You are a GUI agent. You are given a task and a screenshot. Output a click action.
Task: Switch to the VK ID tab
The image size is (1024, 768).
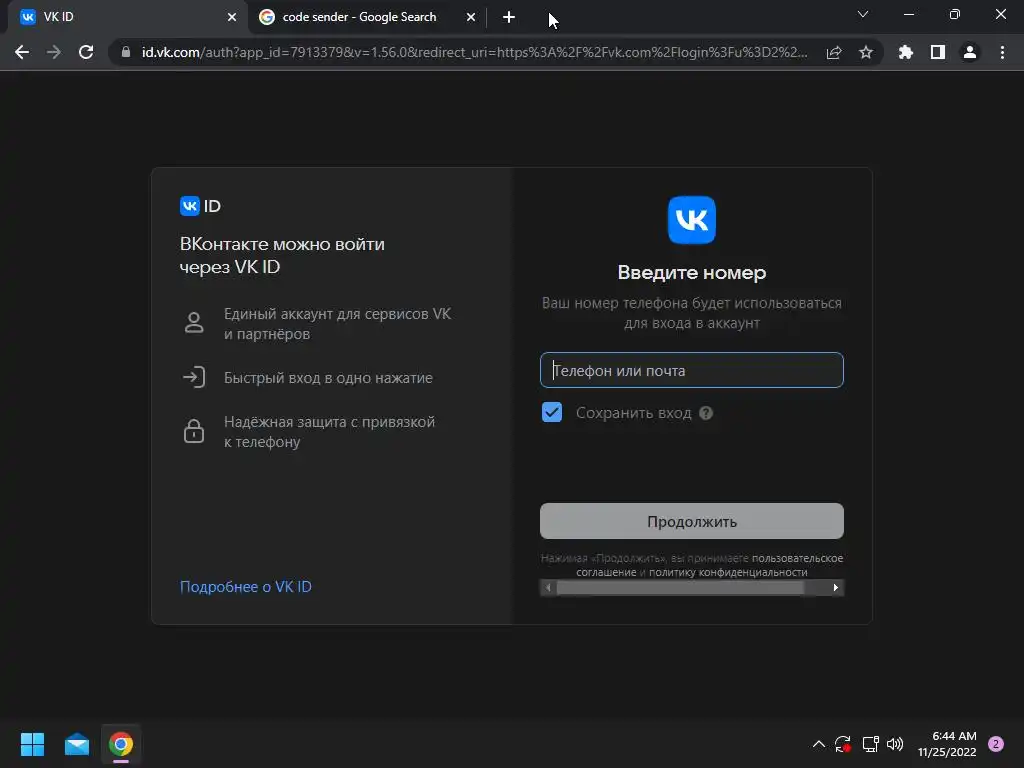pyautogui.click(x=124, y=17)
